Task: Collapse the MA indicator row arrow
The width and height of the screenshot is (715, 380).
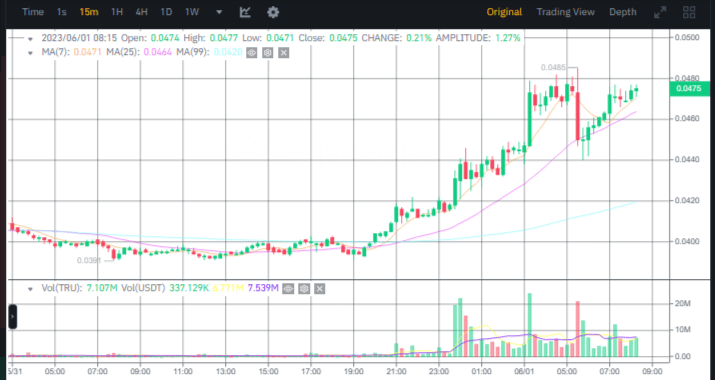Action: tap(30, 53)
